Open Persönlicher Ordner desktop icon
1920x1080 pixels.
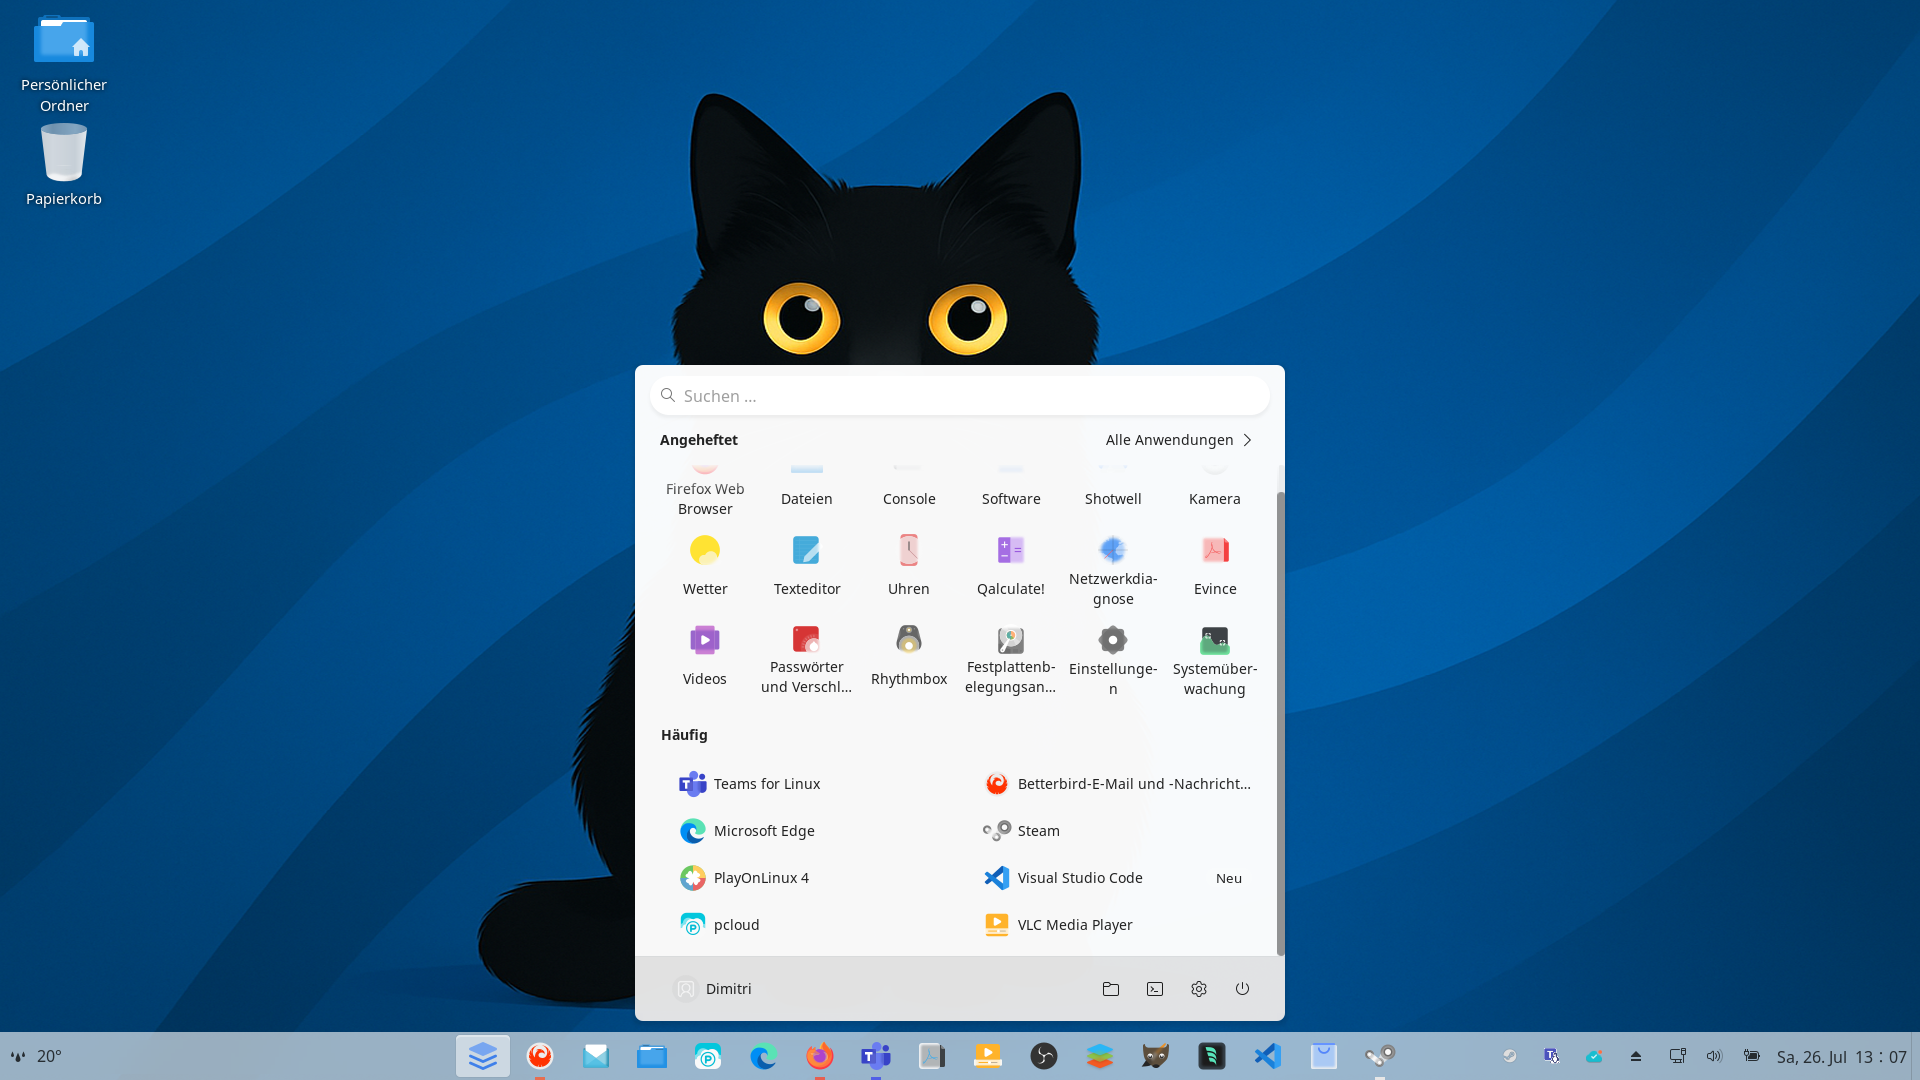[64, 64]
